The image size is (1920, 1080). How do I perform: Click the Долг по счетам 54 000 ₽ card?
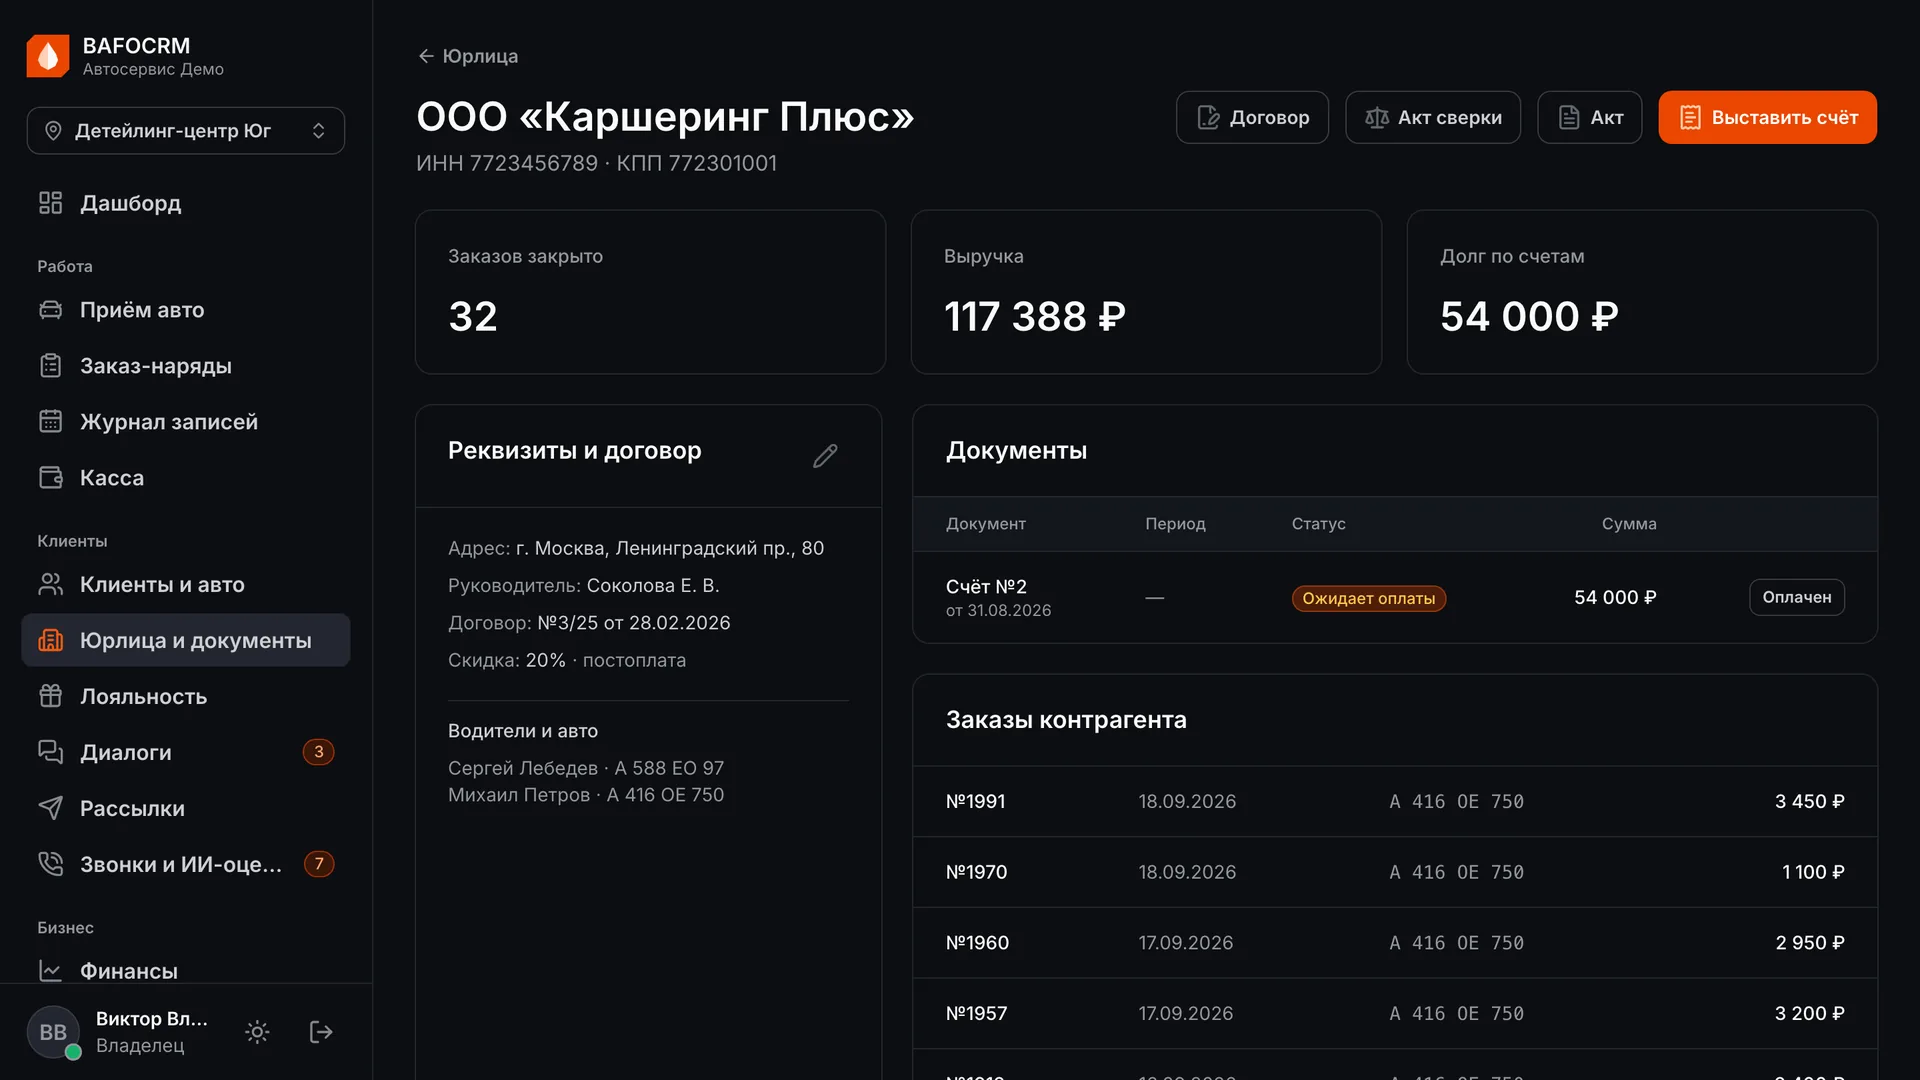(x=1642, y=292)
